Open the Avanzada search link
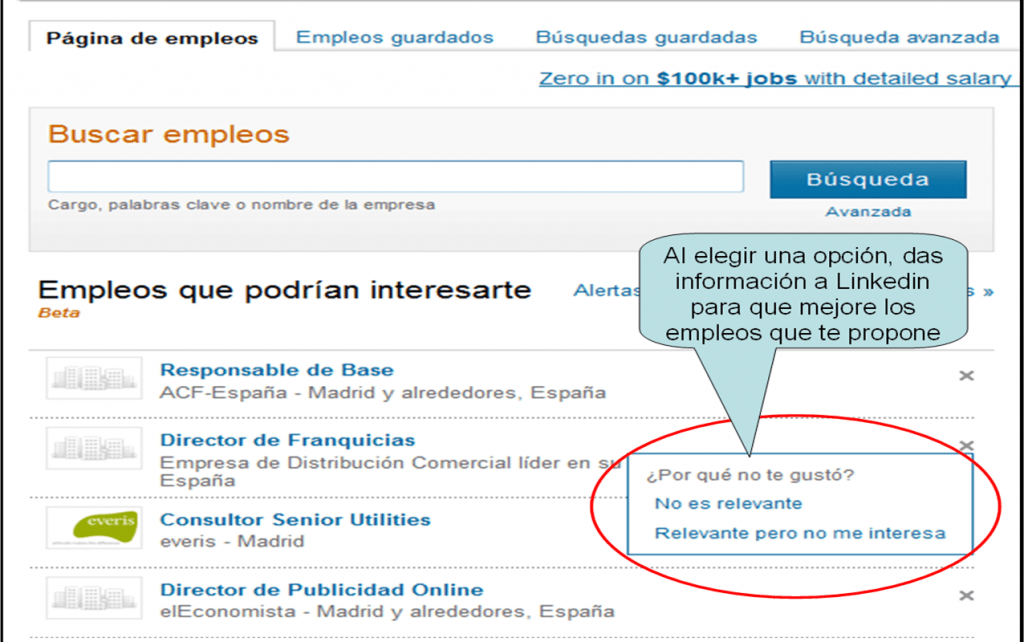The height and width of the screenshot is (642, 1024). coord(868,212)
